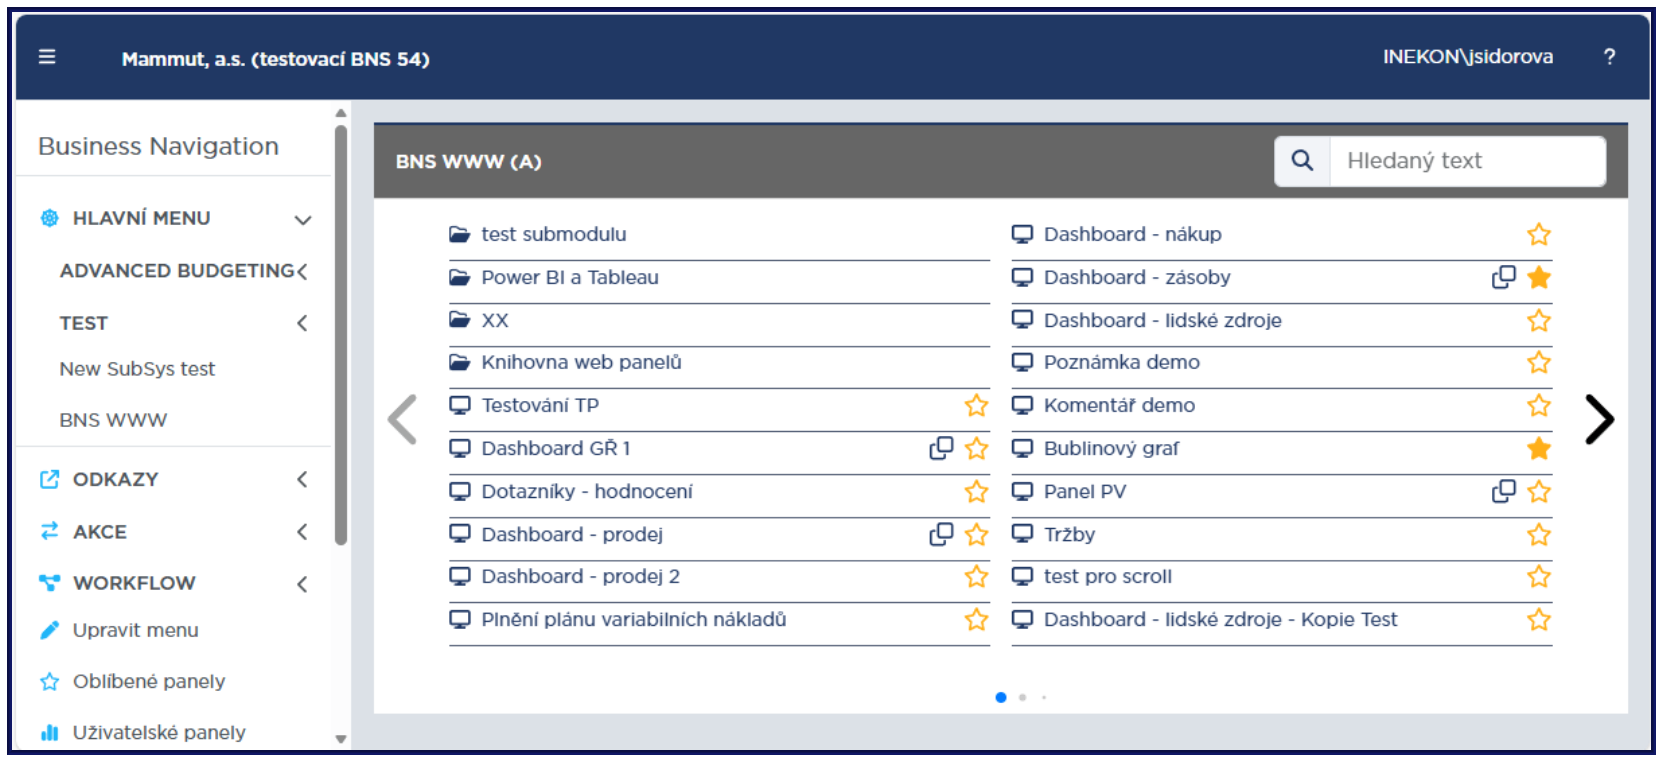This screenshot has width=1658, height=758.
Task: Go to next page with right arrow
Action: click(x=1599, y=419)
